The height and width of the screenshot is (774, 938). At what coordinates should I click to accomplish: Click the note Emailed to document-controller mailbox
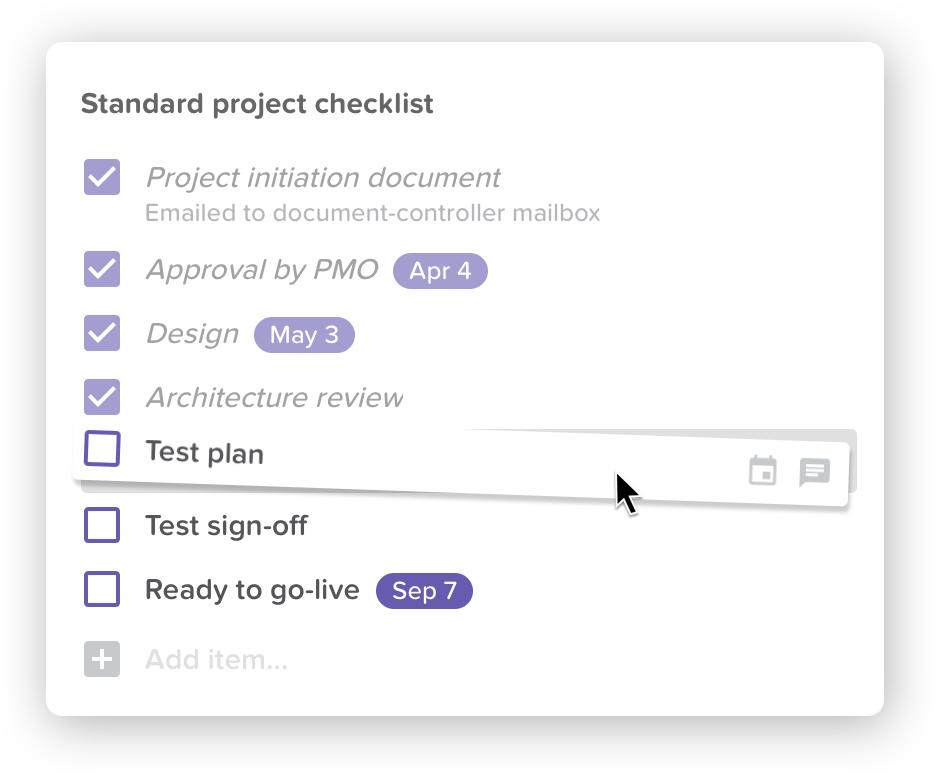(373, 213)
